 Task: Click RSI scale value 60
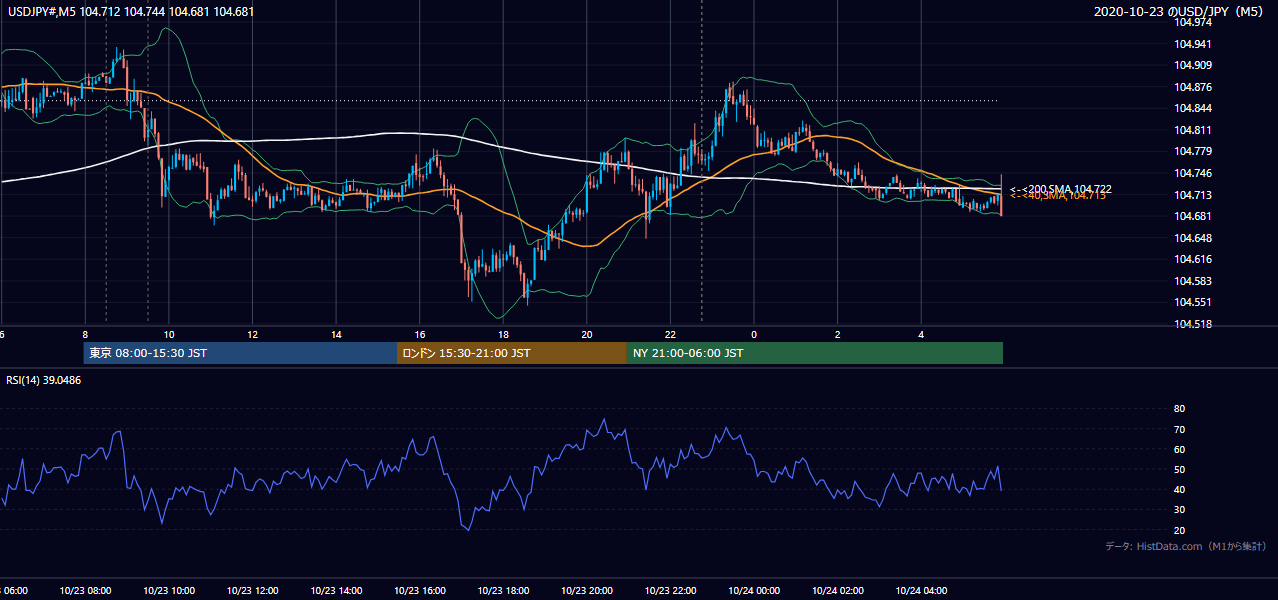click(x=1179, y=450)
